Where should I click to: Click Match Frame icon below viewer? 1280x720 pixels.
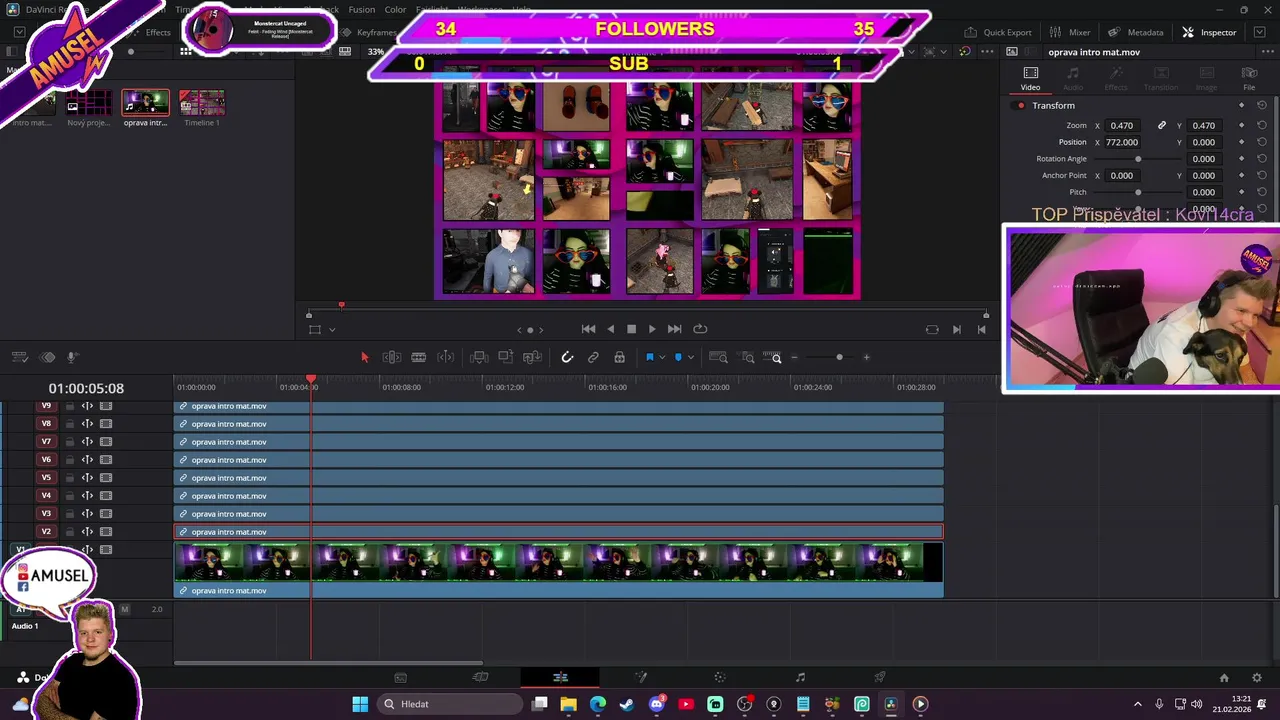pyautogui.click(x=932, y=329)
